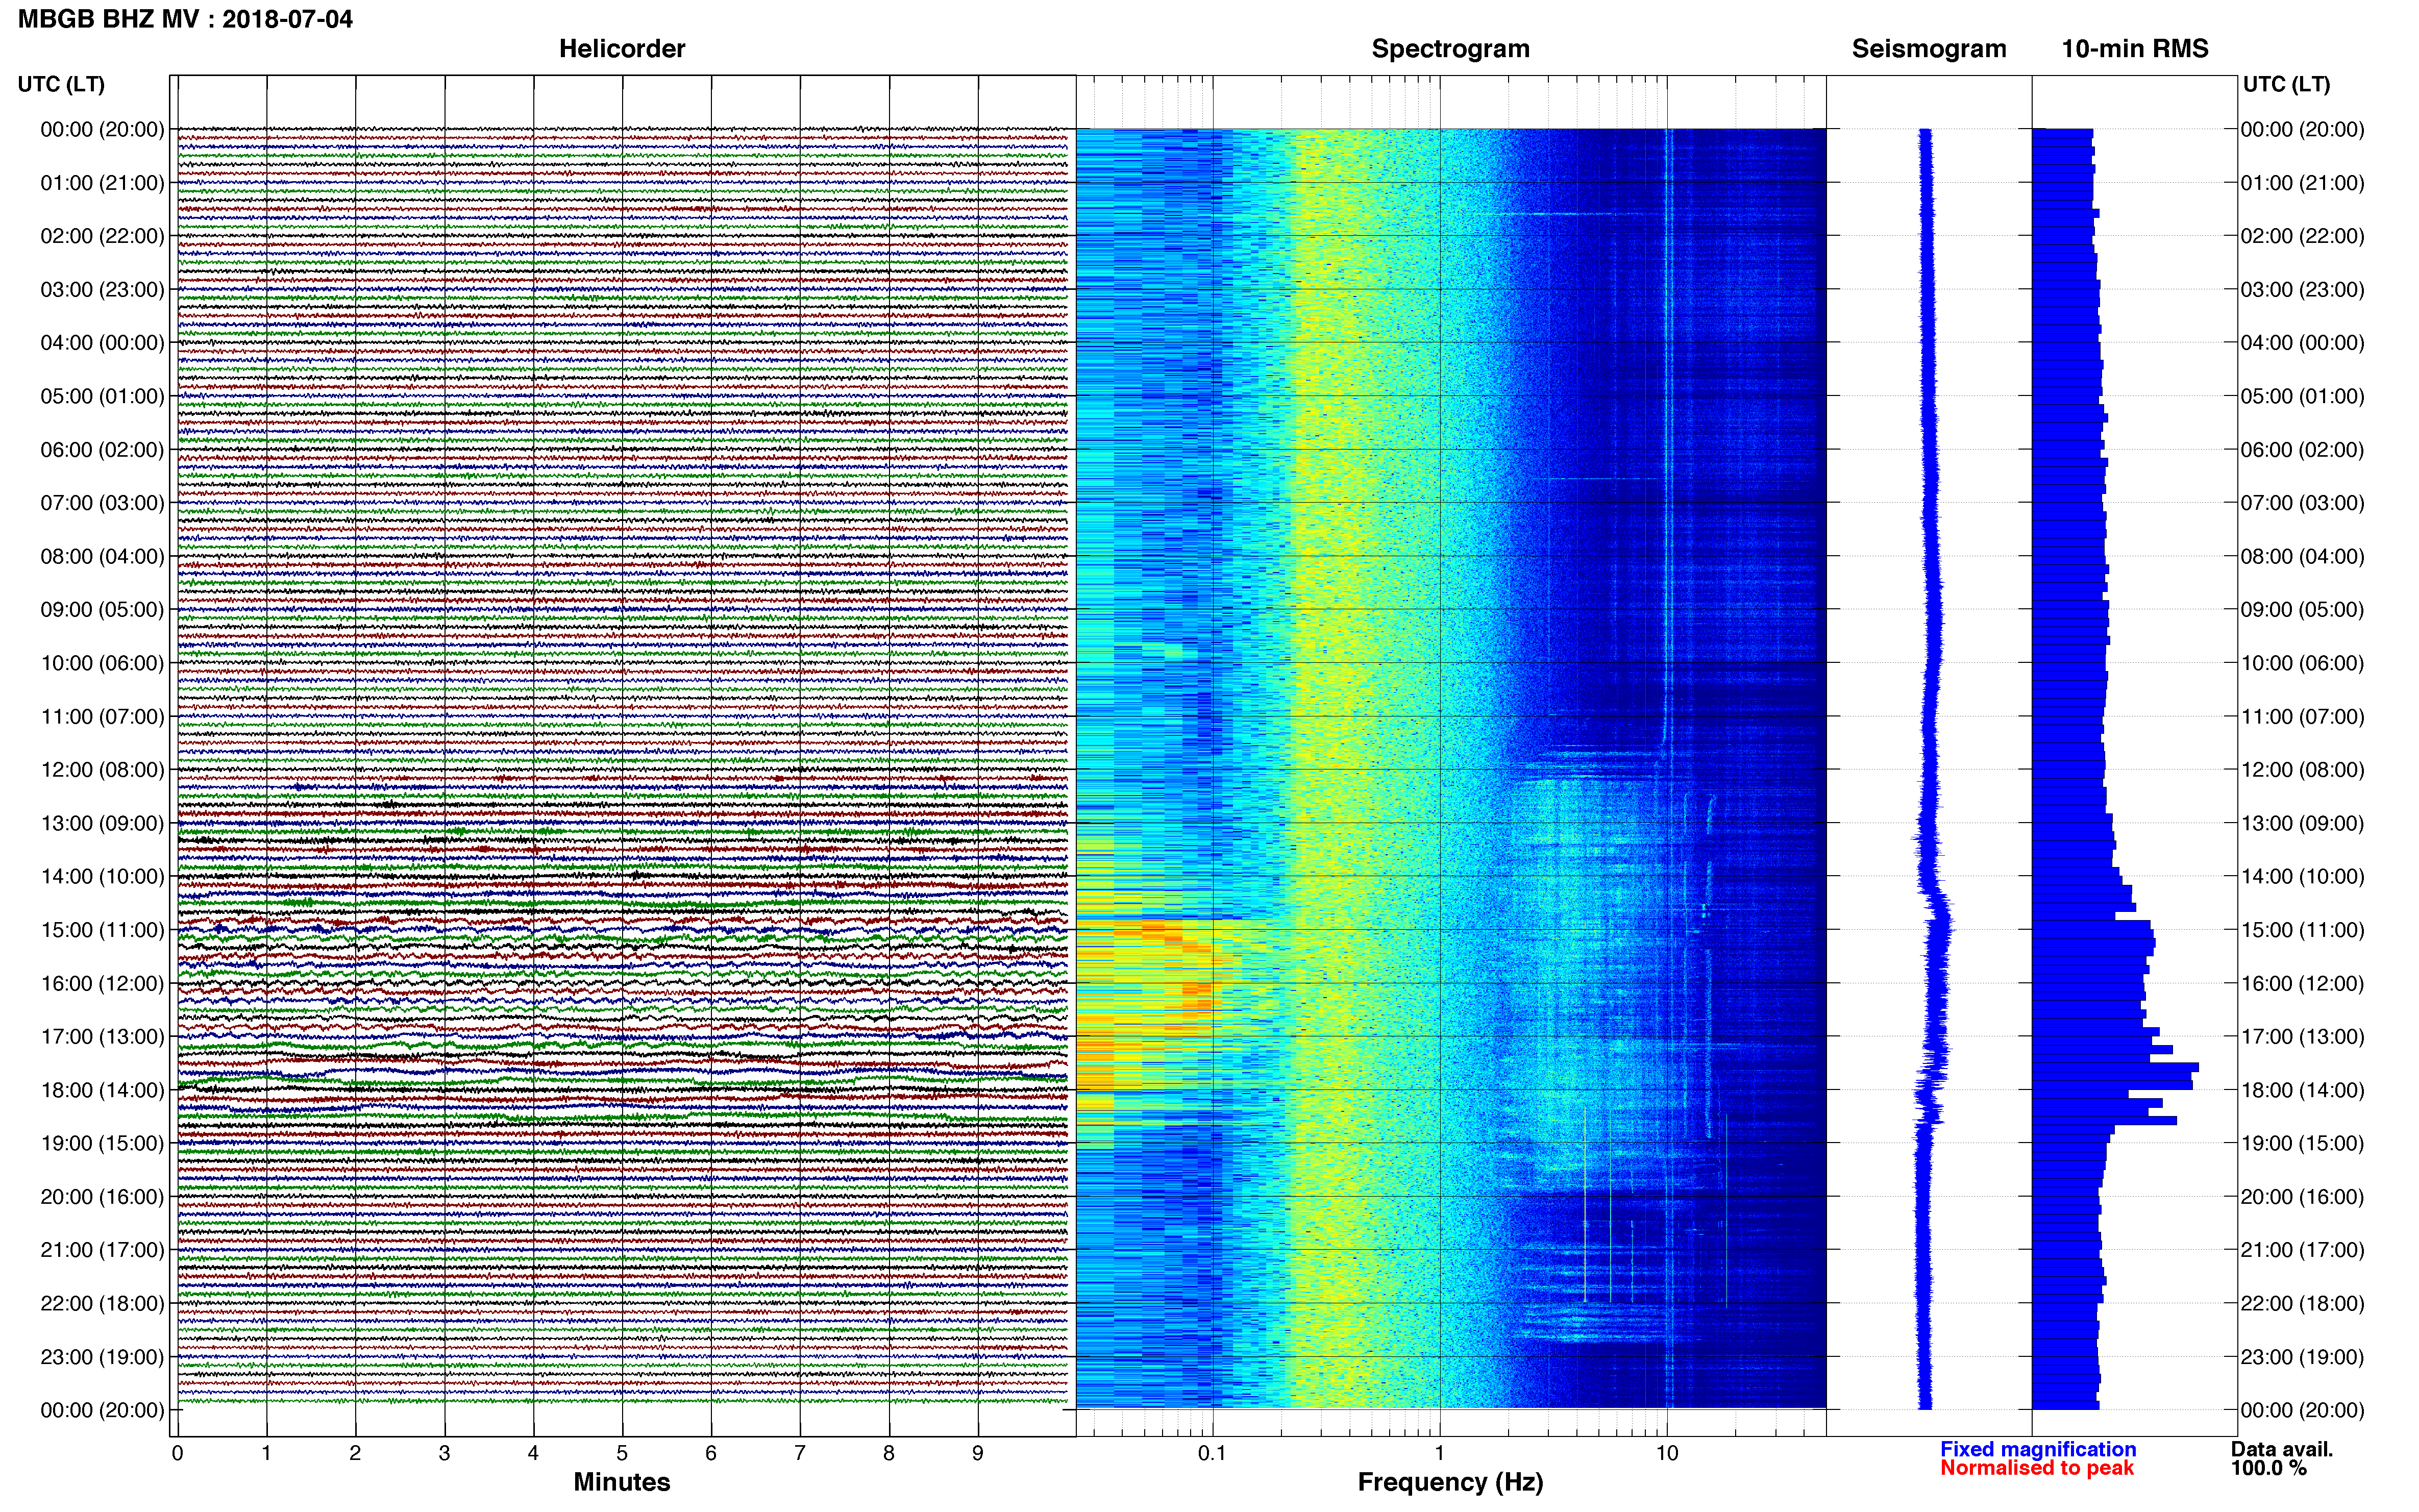This screenshot has width=2419, height=1512.
Task: Click left time label 18:00 (14:00)
Action: [102, 1090]
